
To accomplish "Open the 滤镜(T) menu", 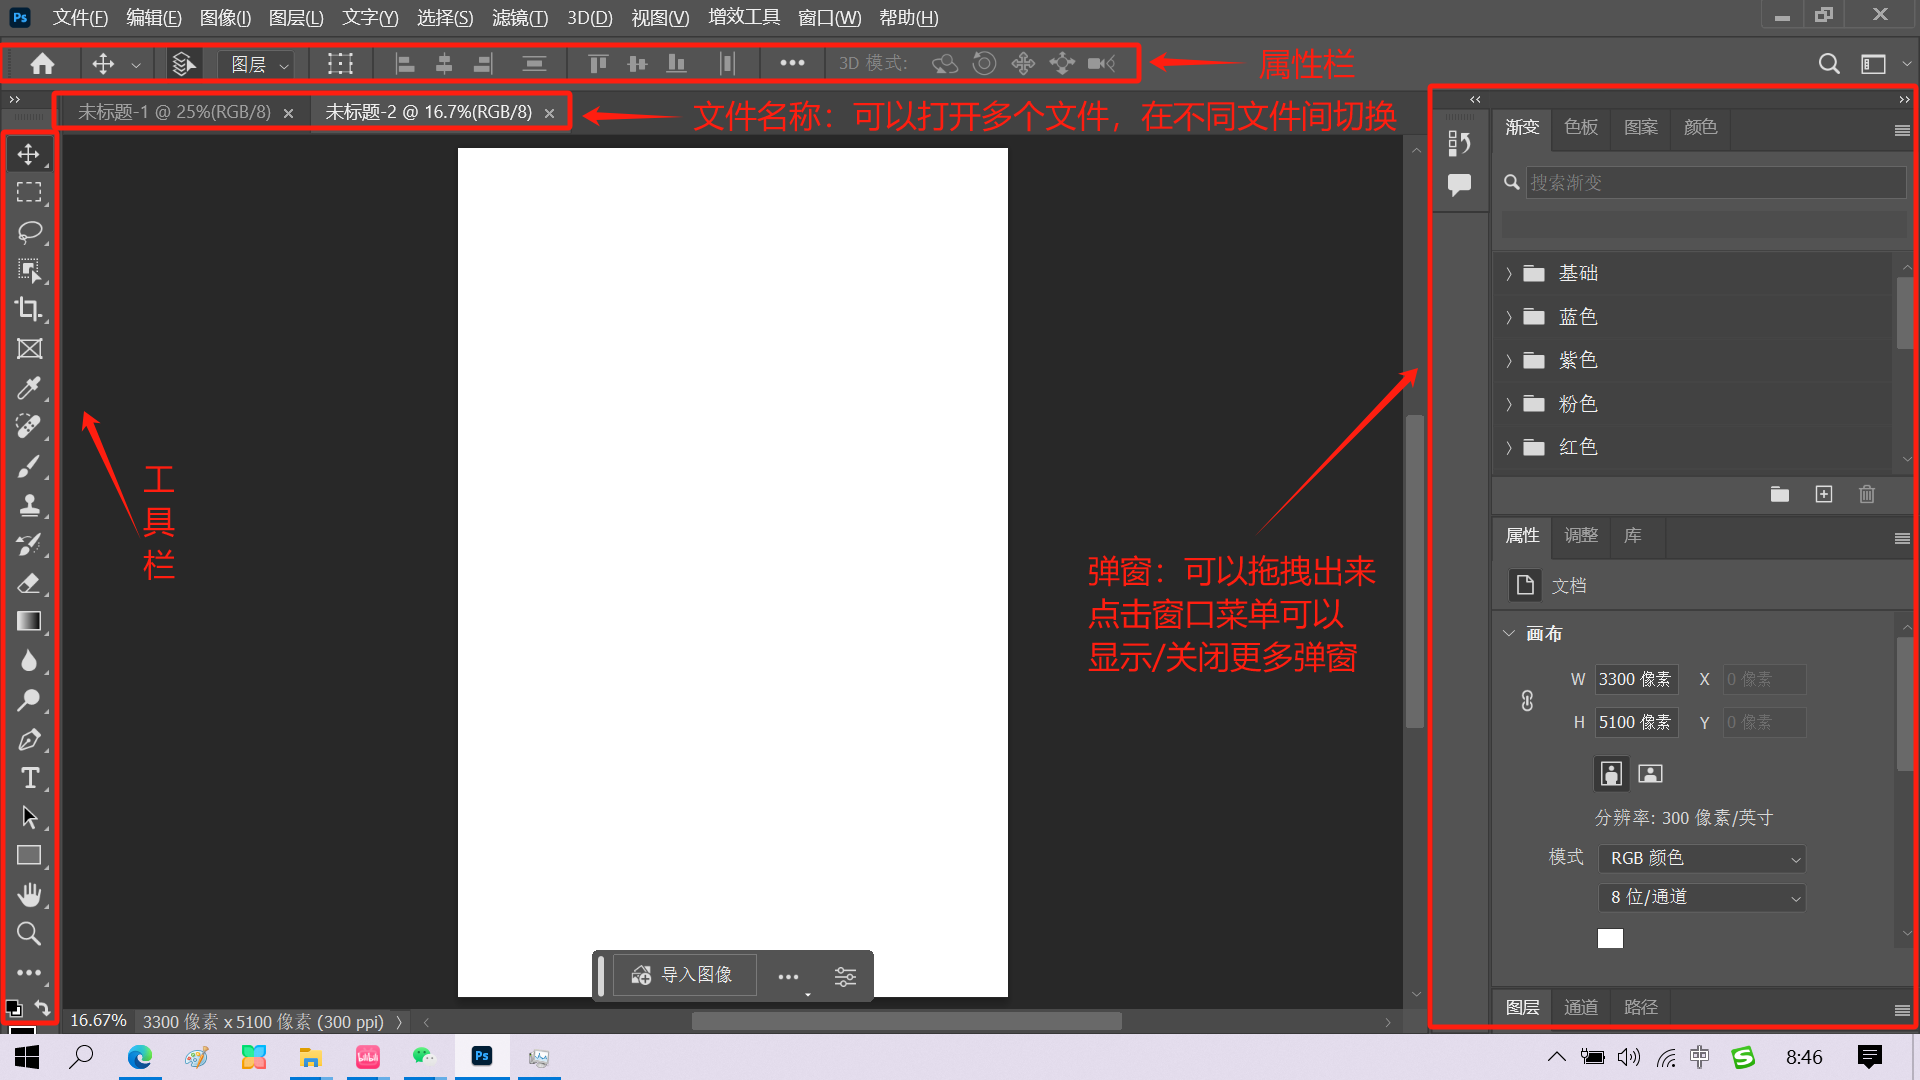I will pos(519,17).
